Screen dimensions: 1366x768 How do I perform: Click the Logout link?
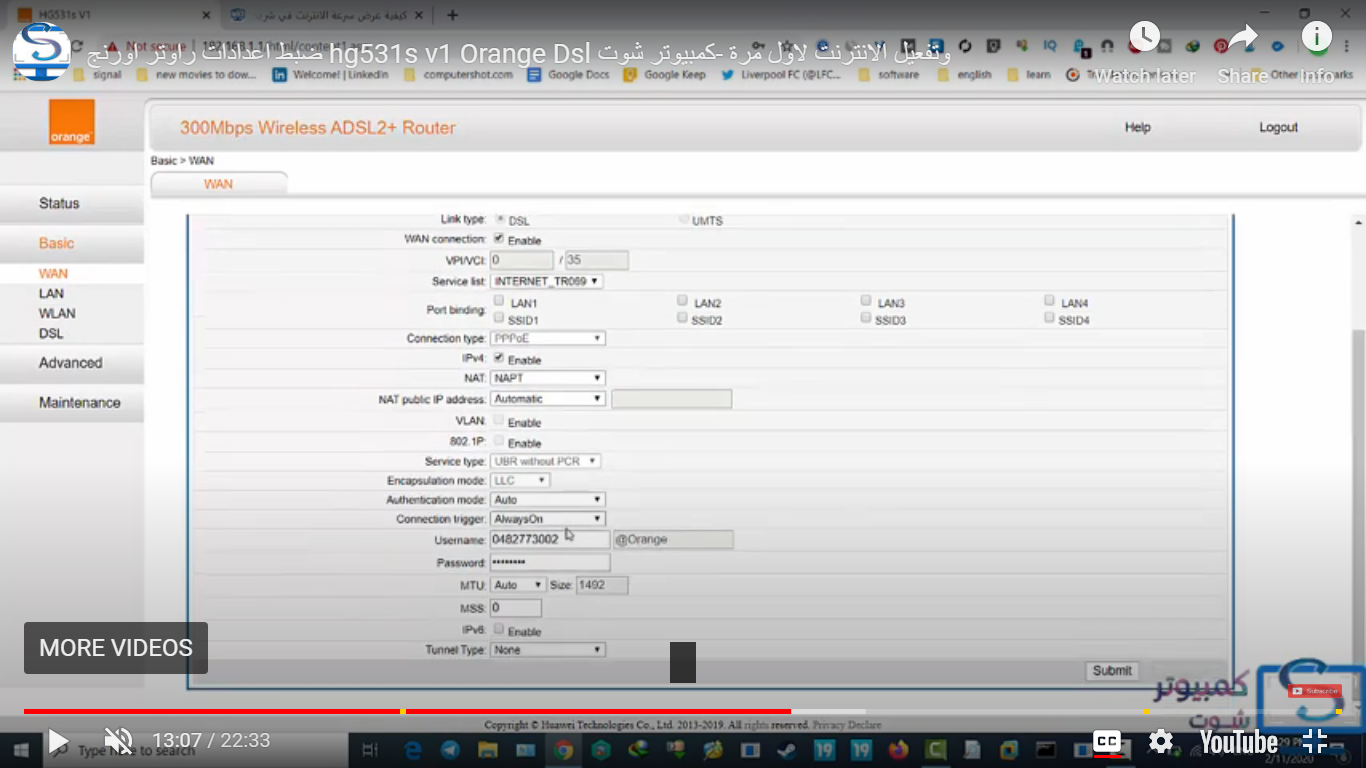[x=1278, y=127]
